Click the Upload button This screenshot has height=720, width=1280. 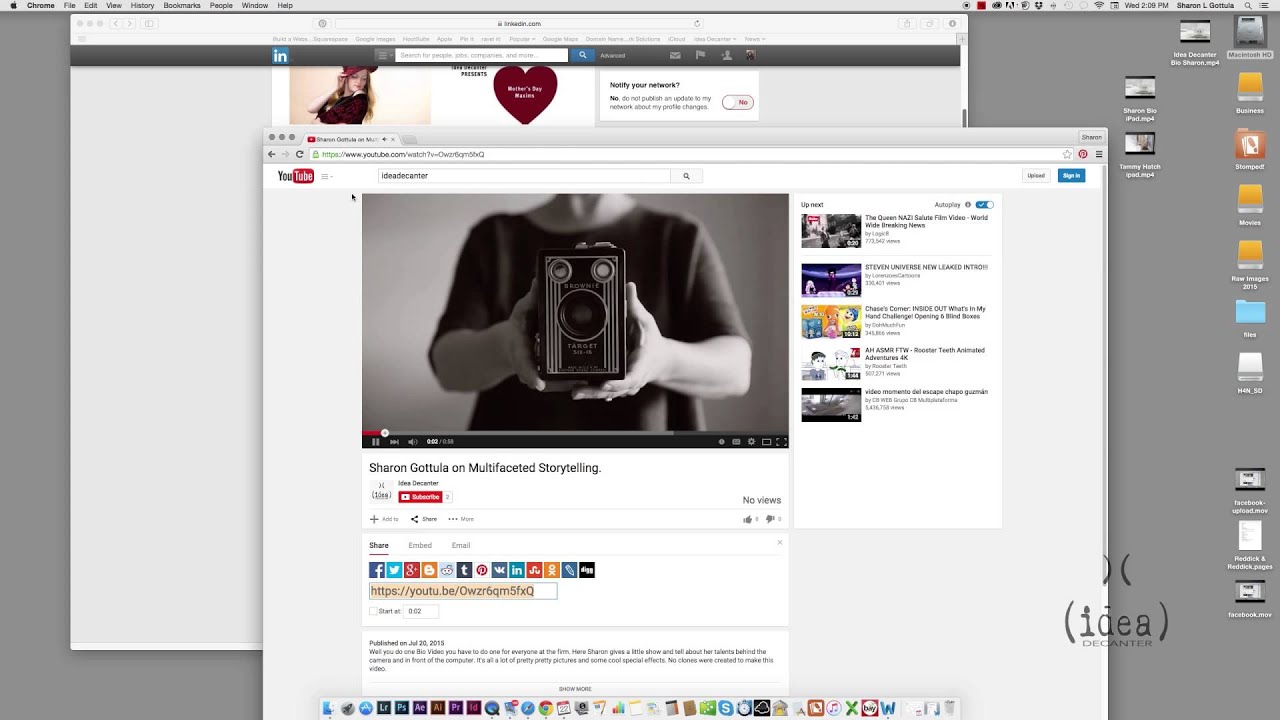tap(1036, 176)
